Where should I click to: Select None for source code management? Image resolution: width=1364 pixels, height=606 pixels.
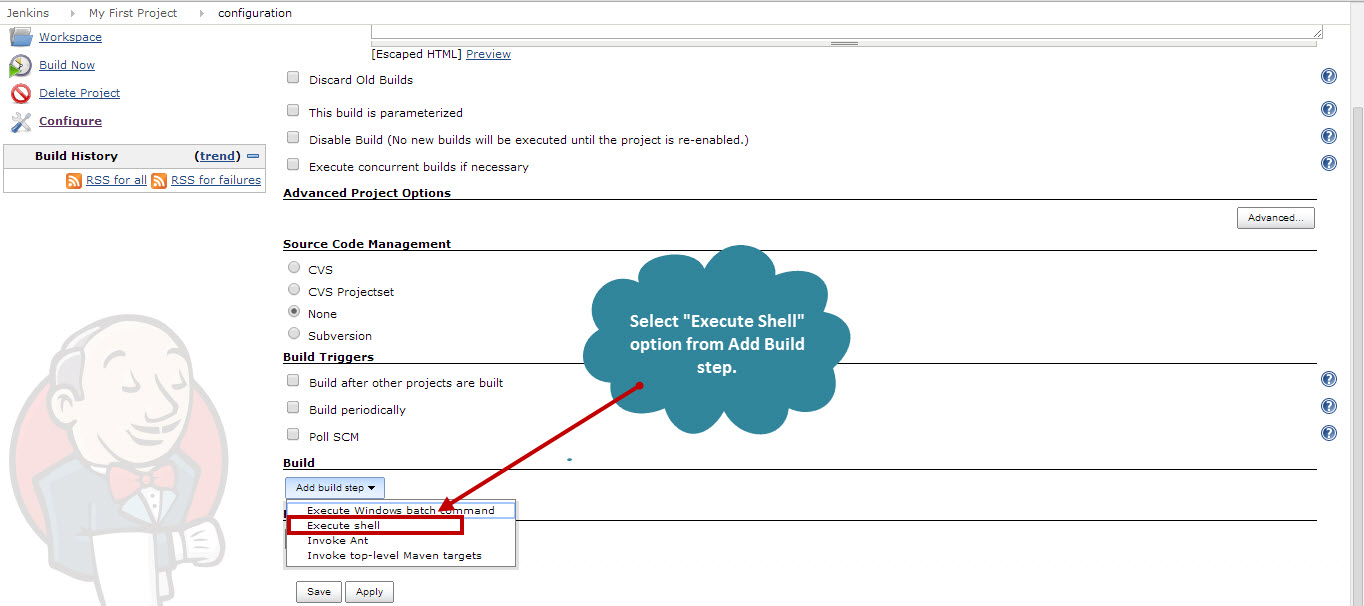click(294, 311)
